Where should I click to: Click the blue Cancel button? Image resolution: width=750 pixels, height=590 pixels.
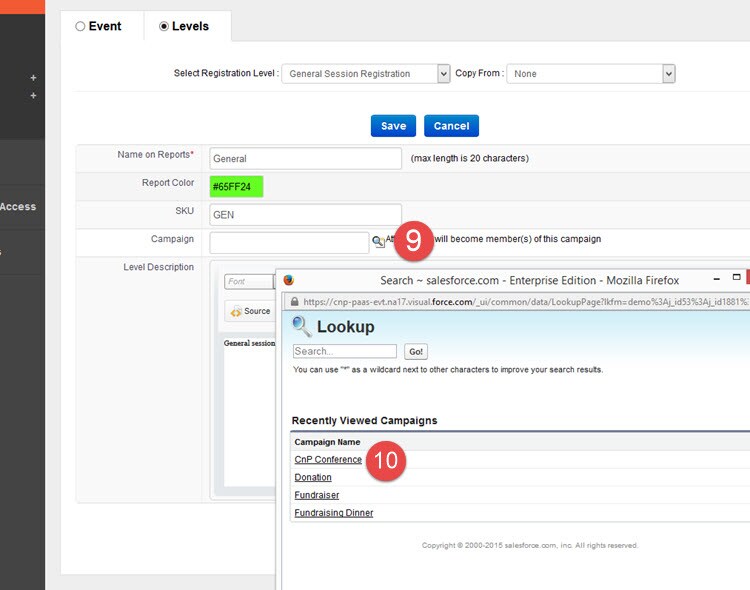click(x=451, y=126)
